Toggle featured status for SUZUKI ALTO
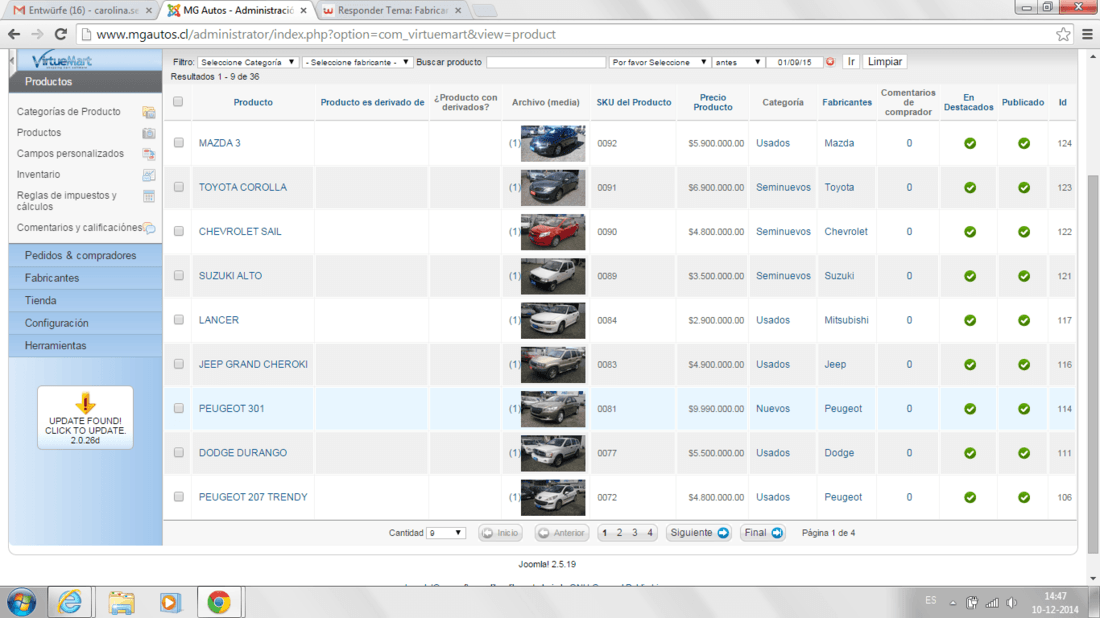The image size is (1100, 618). point(970,276)
